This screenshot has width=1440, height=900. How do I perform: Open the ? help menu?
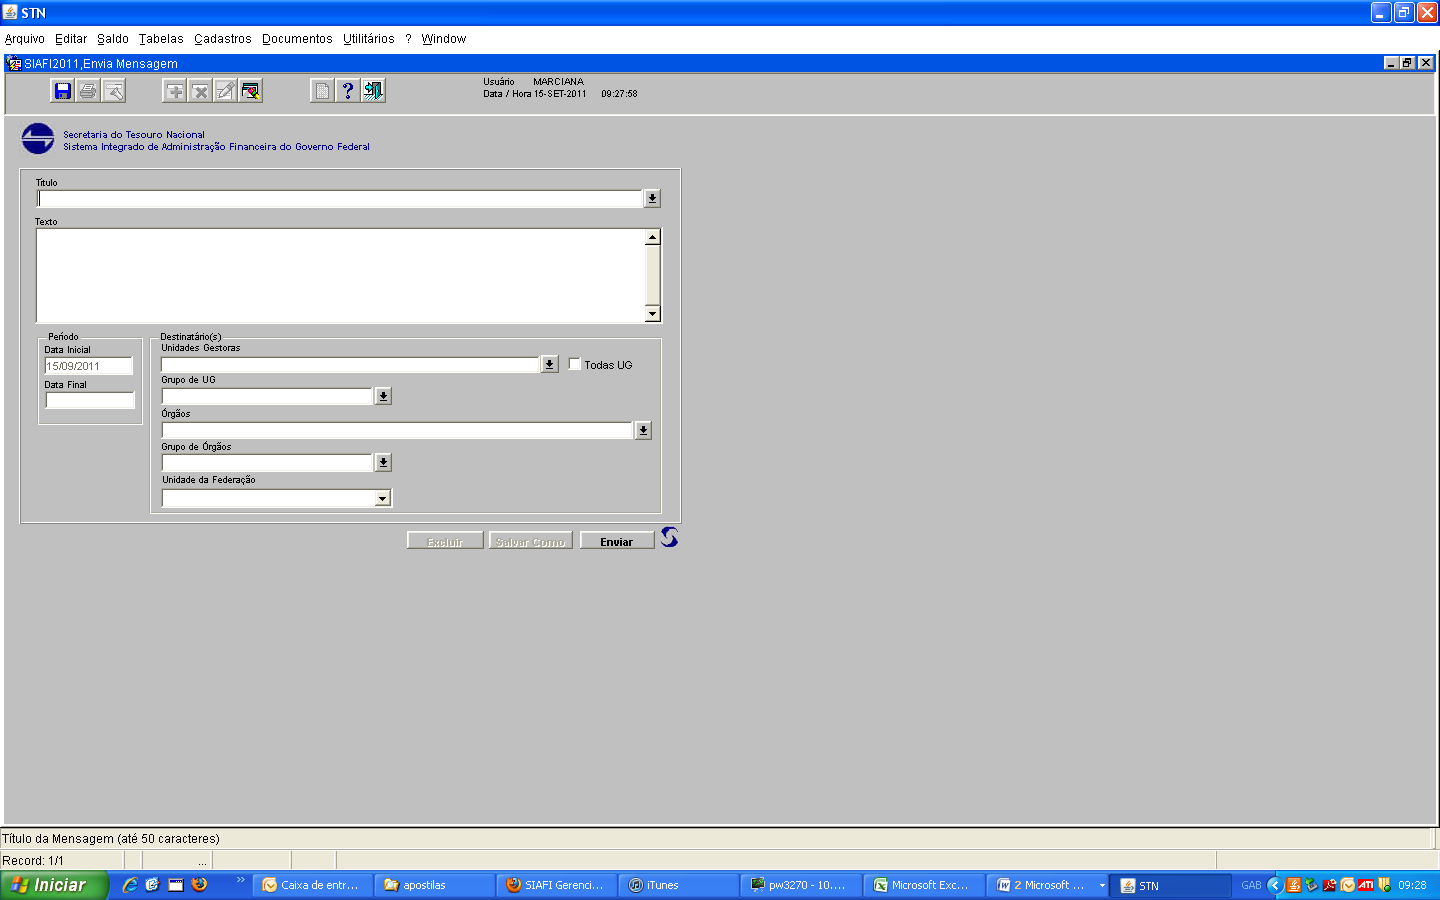point(408,39)
